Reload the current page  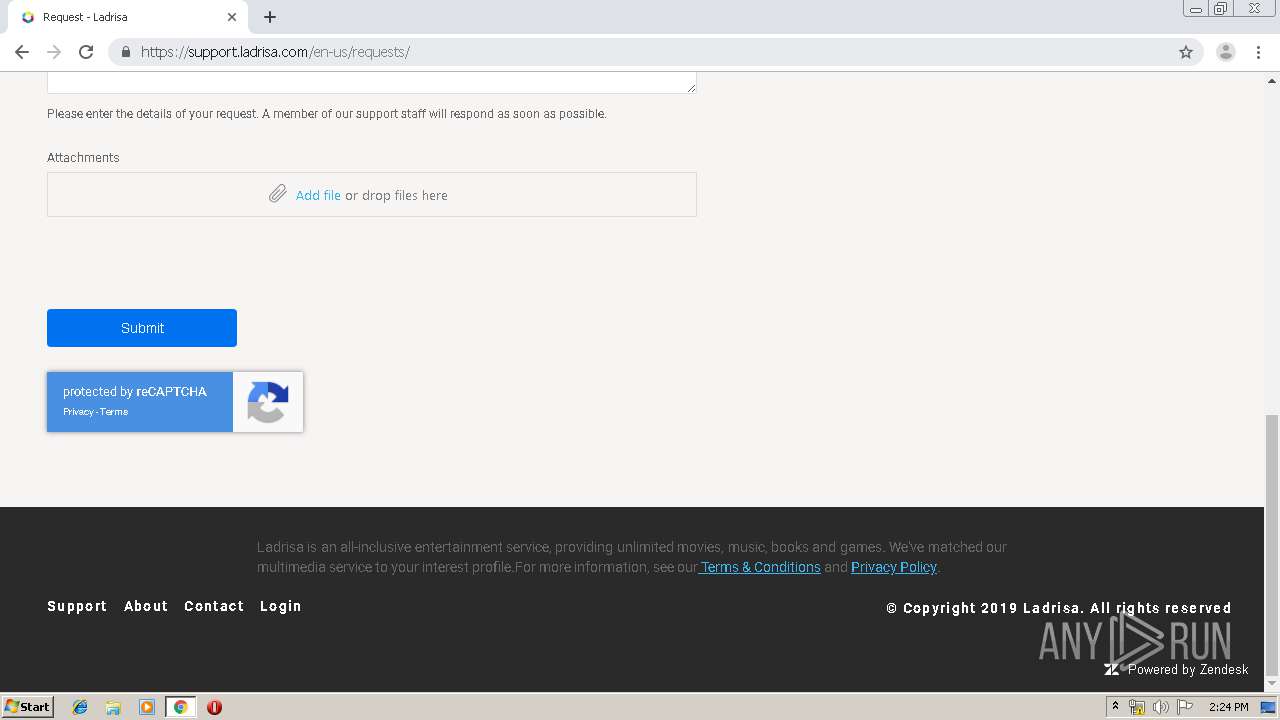pos(86,52)
